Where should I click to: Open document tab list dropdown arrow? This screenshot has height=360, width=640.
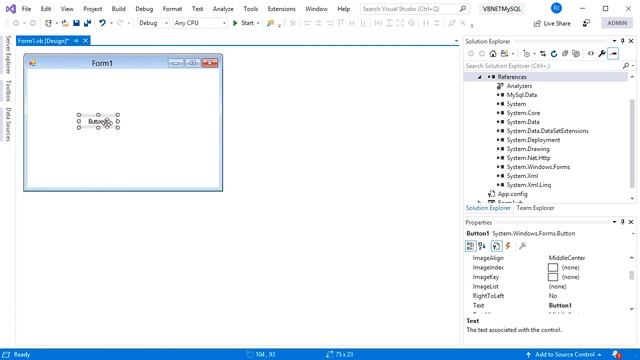click(456, 41)
